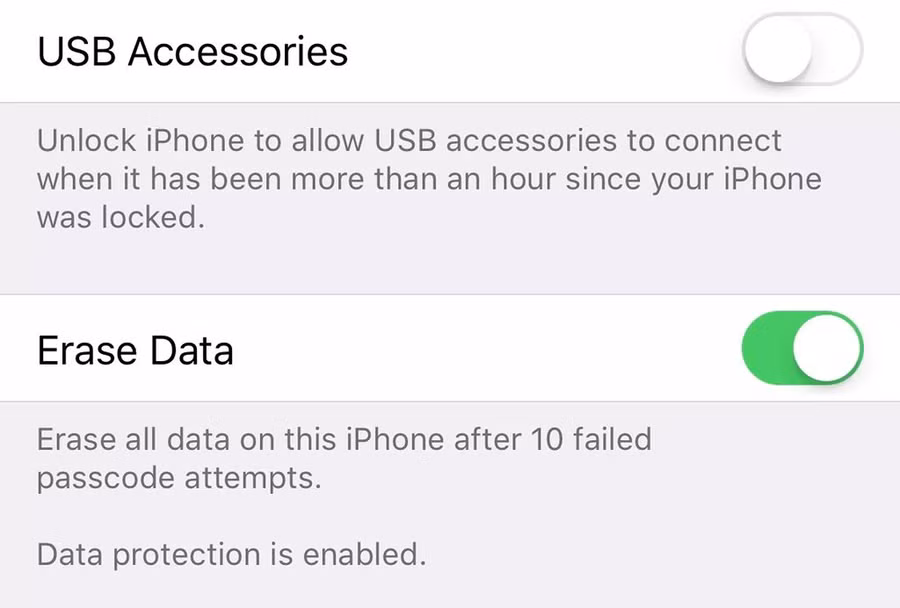Click the word 'Erase' in the second row title
Viewport: 900px width, 608px height.
pos(87,350)
